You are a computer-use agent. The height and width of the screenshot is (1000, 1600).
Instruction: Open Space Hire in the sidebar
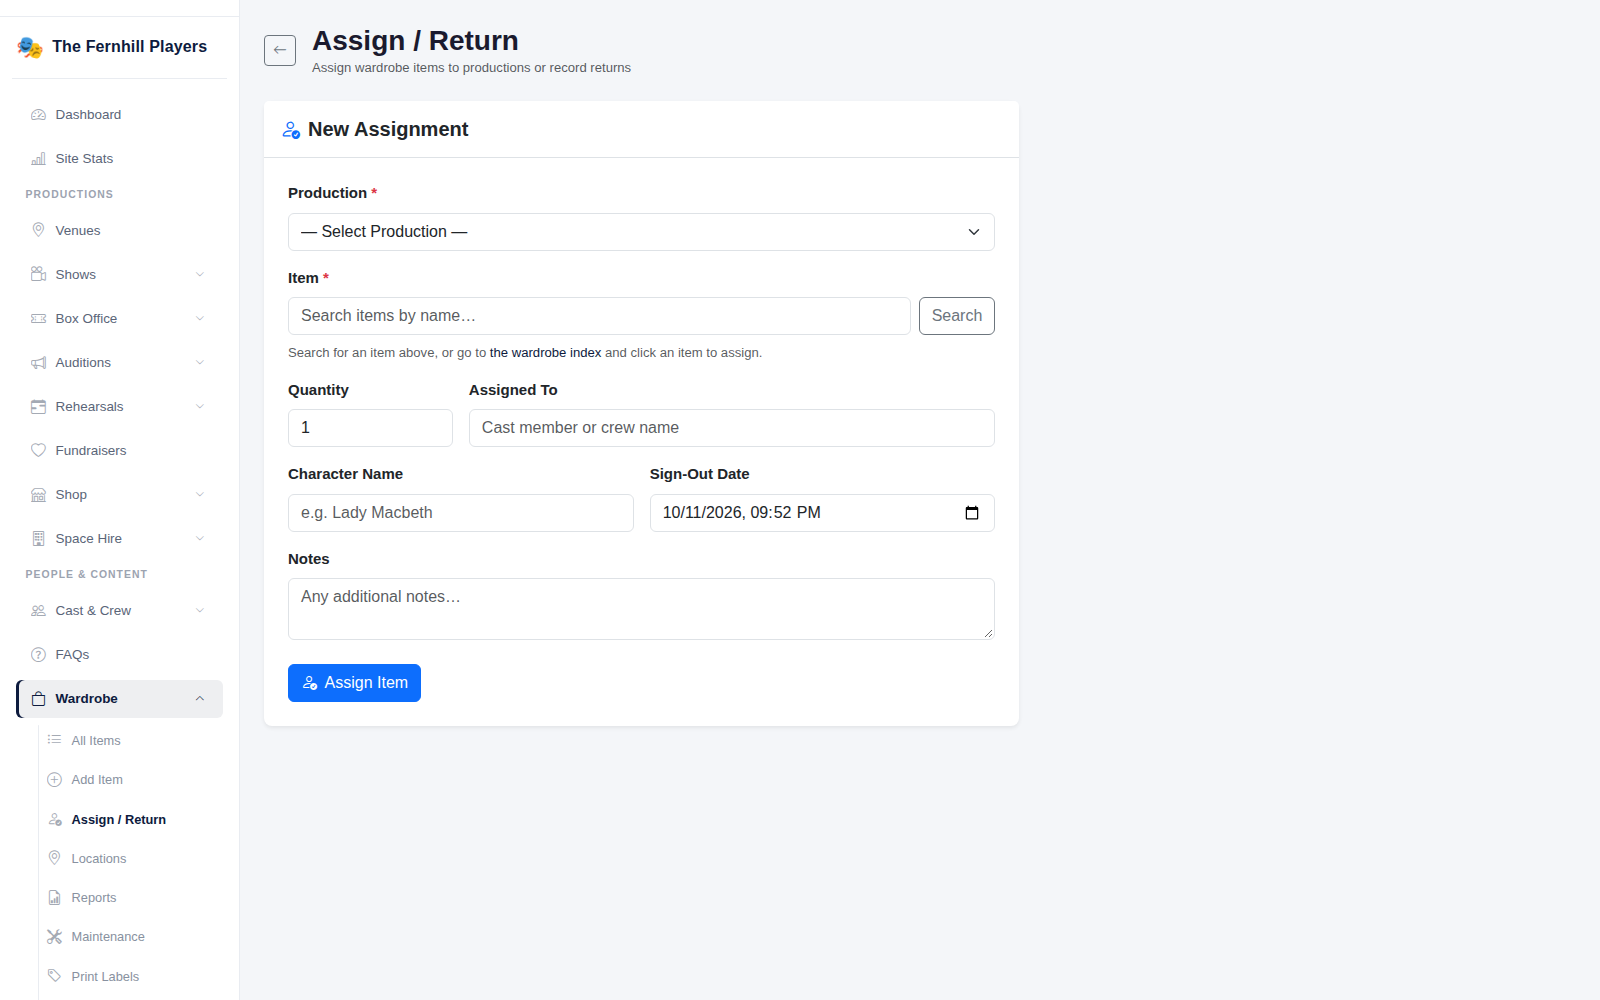(x=119, y=539)
